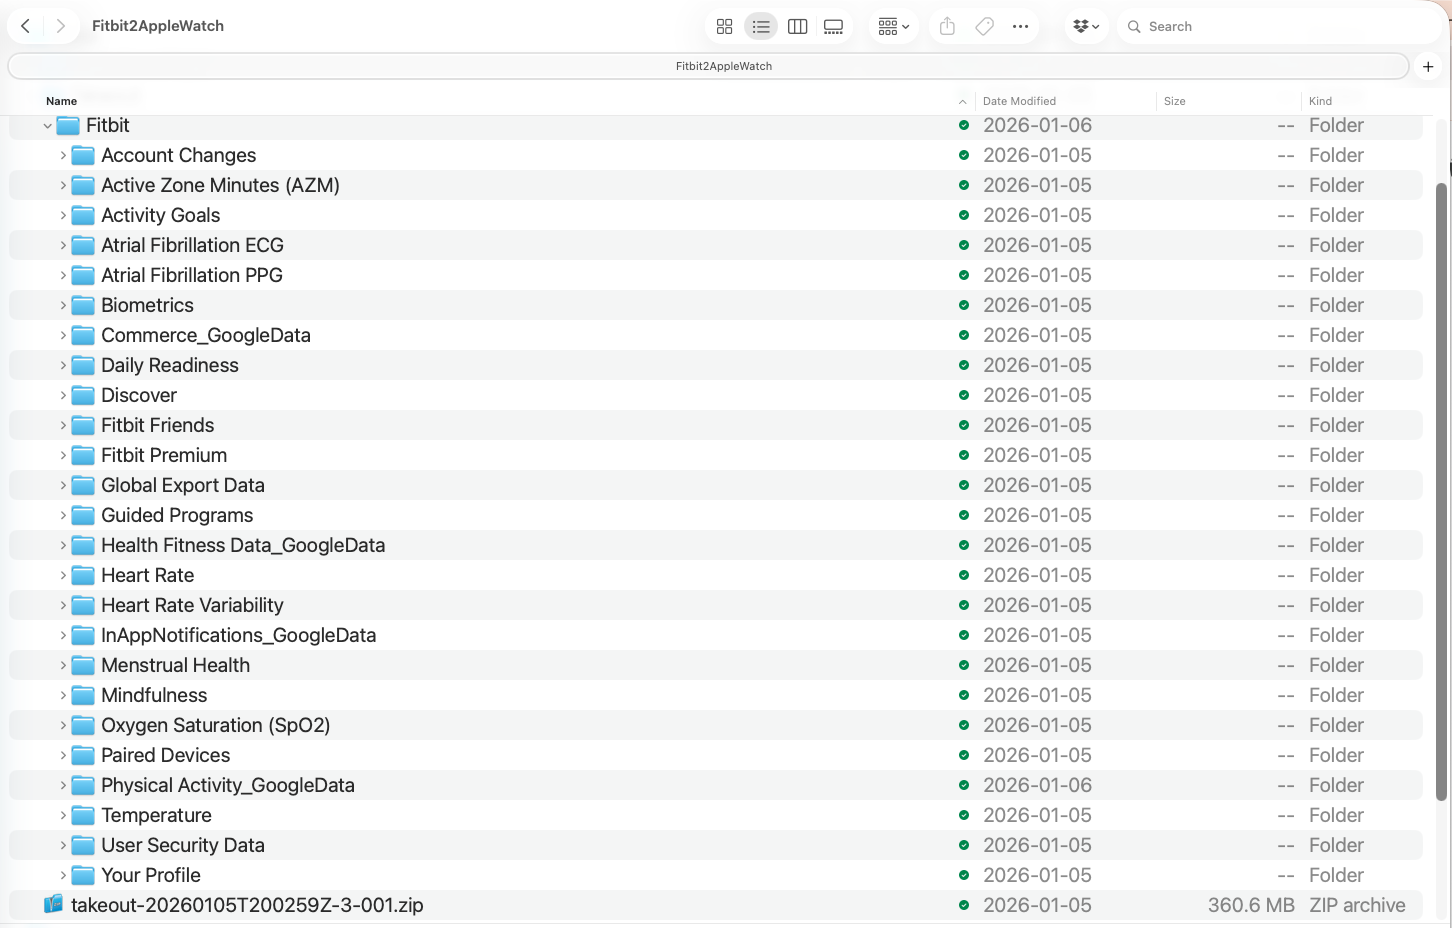Expand the Heart Rate folder
Image resolution: width=1452 pixels, height=928 pixels.
(x=63, y=576)
